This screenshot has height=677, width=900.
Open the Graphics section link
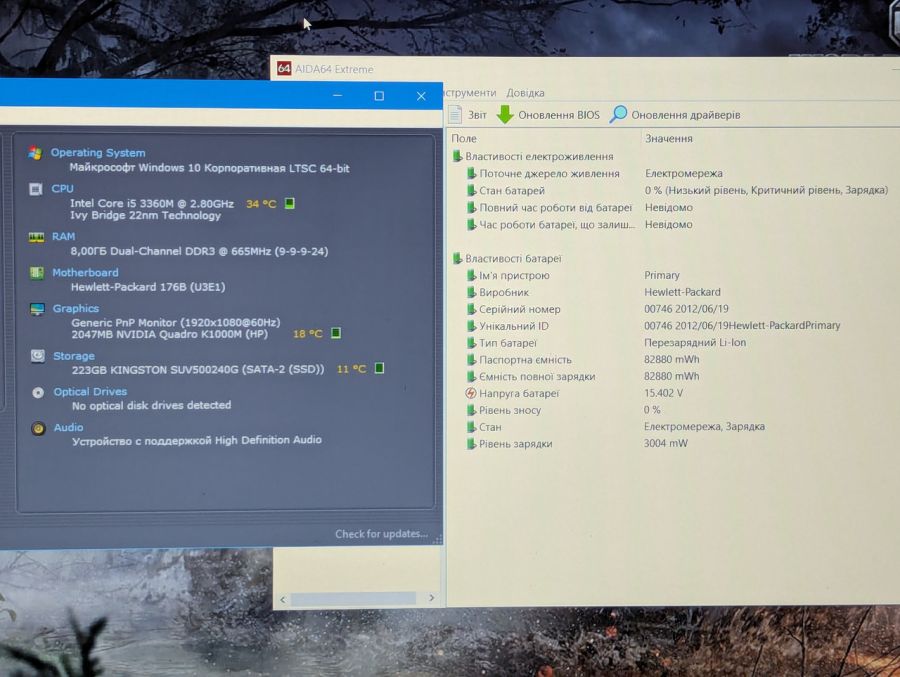click(76, 308)
